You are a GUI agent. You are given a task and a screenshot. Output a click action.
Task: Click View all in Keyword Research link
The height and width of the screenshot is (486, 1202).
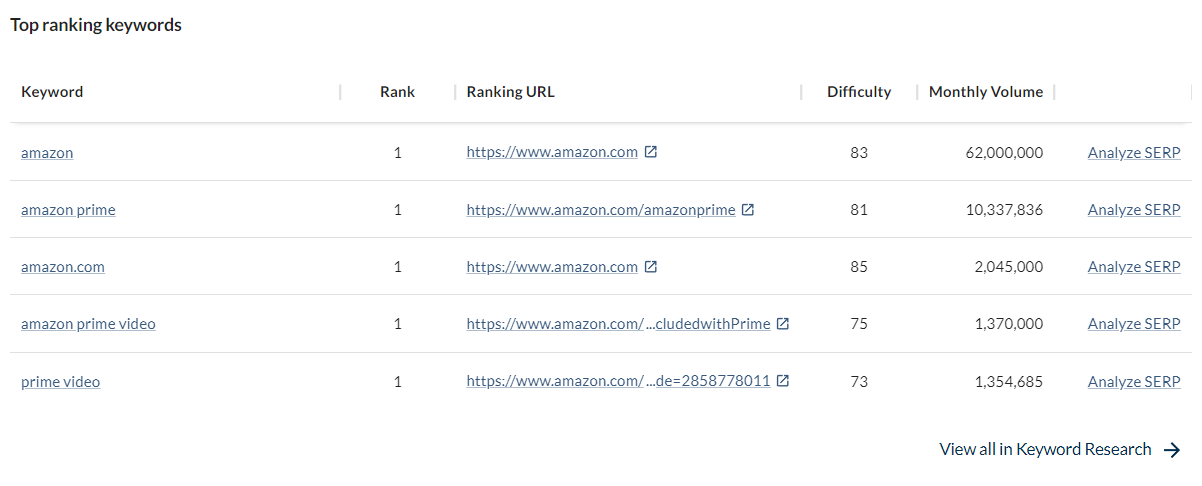1045,450
